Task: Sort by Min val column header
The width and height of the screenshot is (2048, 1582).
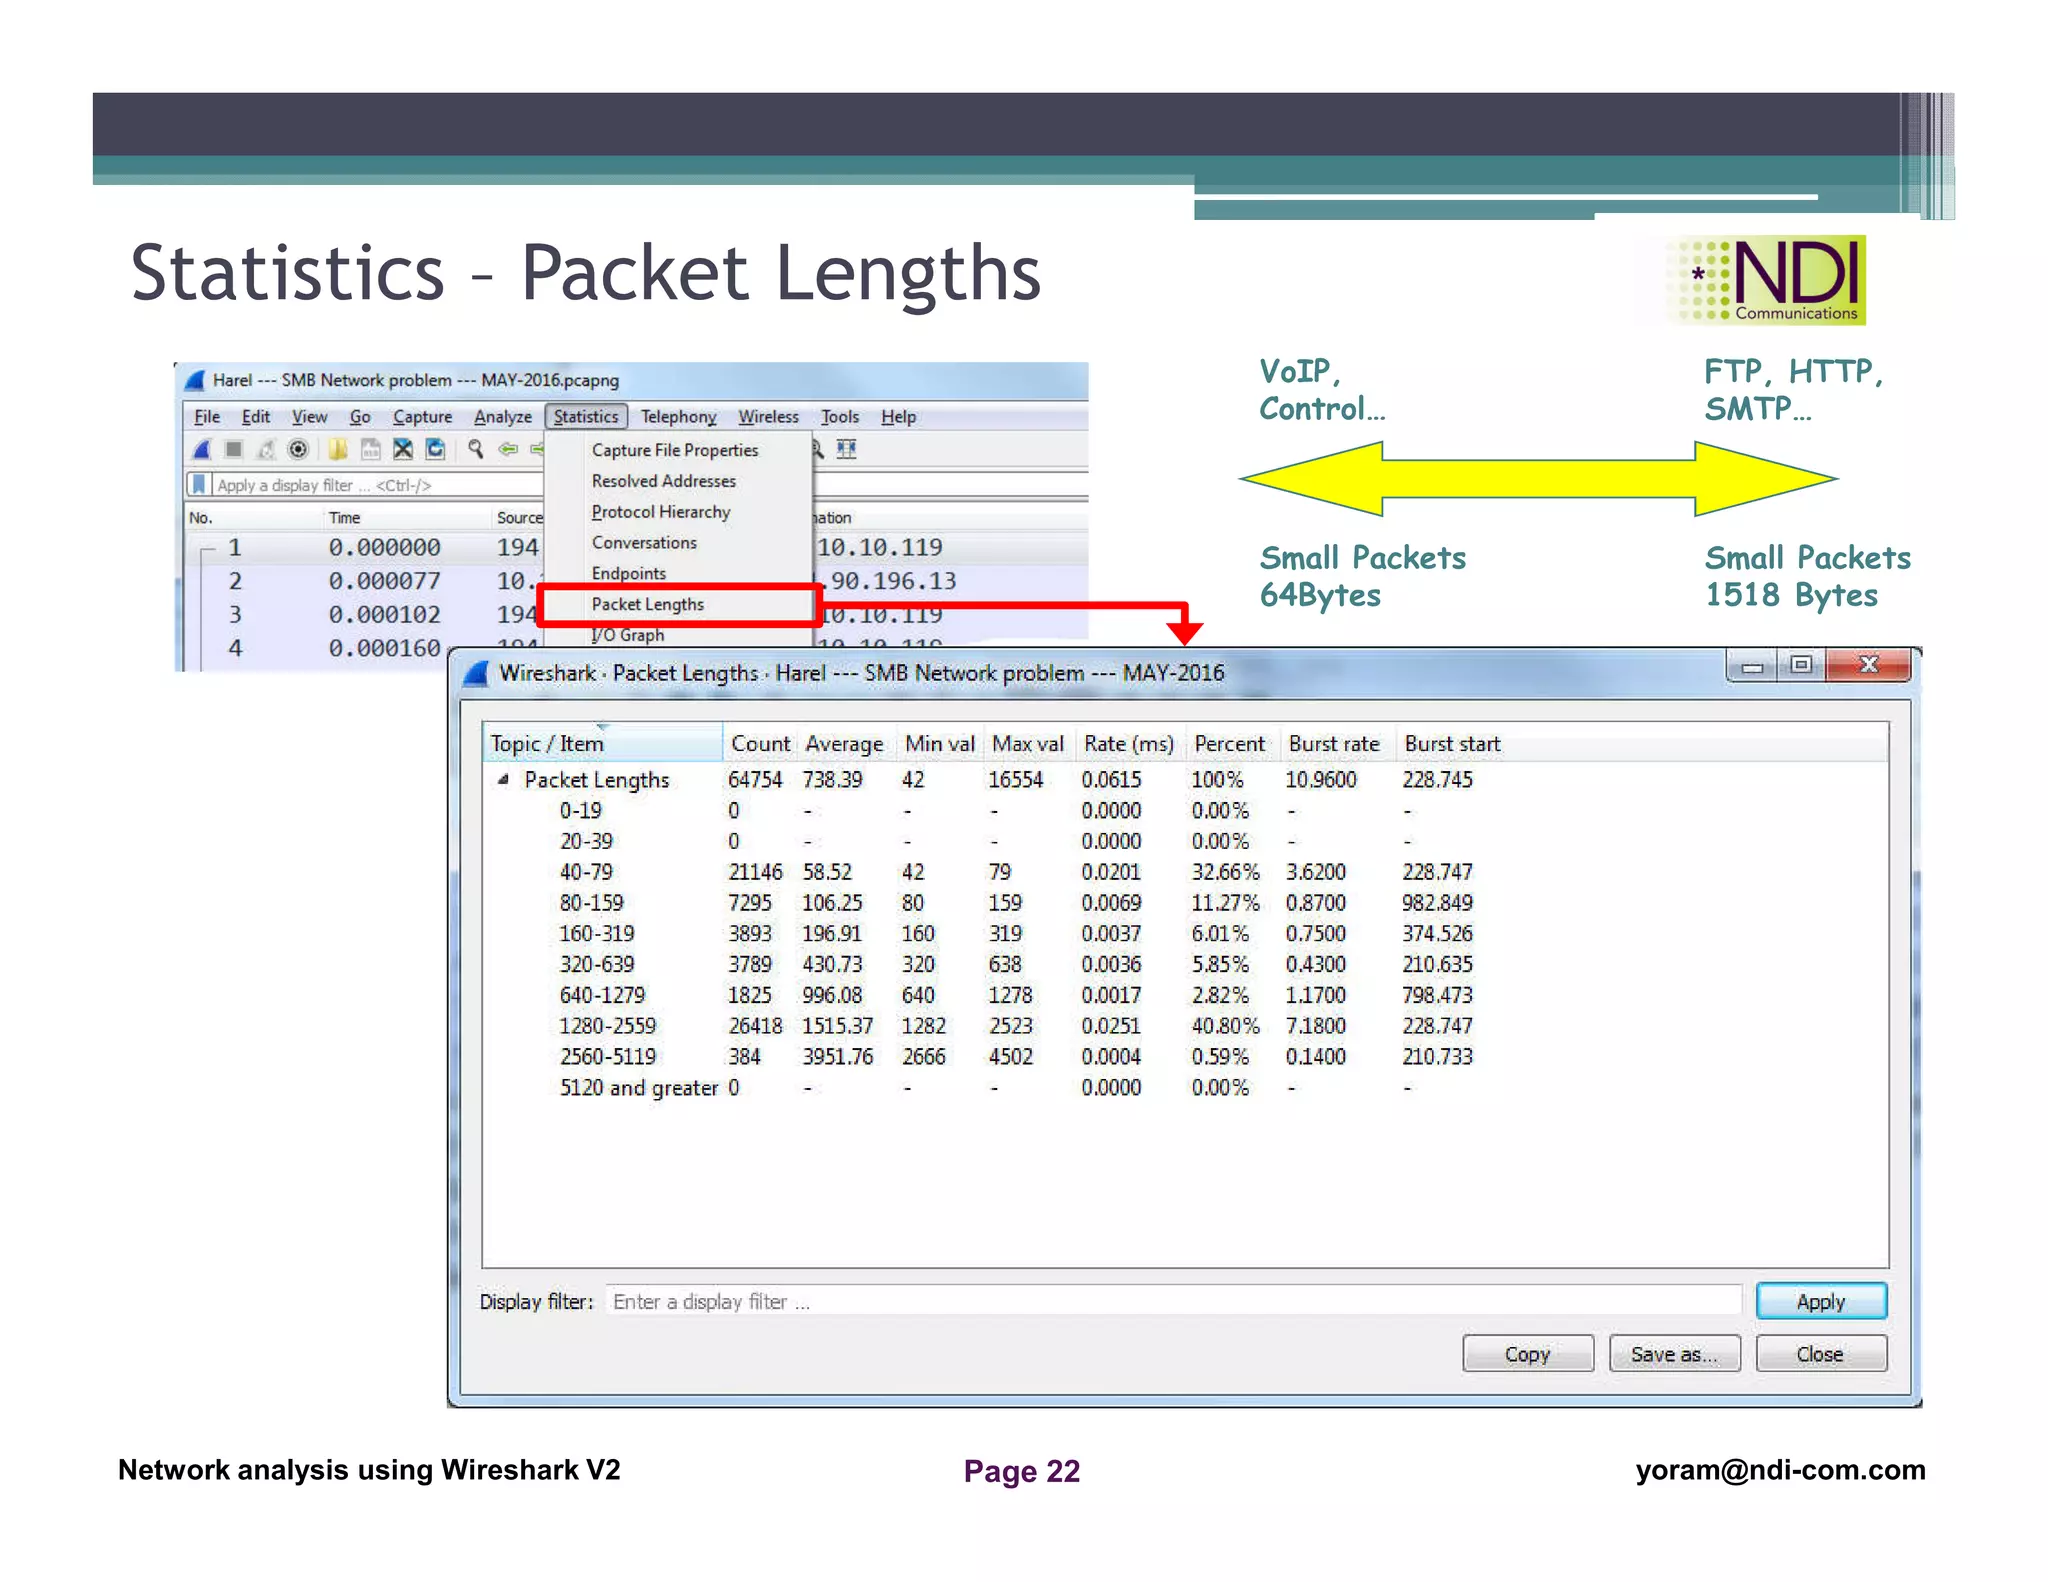Action: pos(939,743)
